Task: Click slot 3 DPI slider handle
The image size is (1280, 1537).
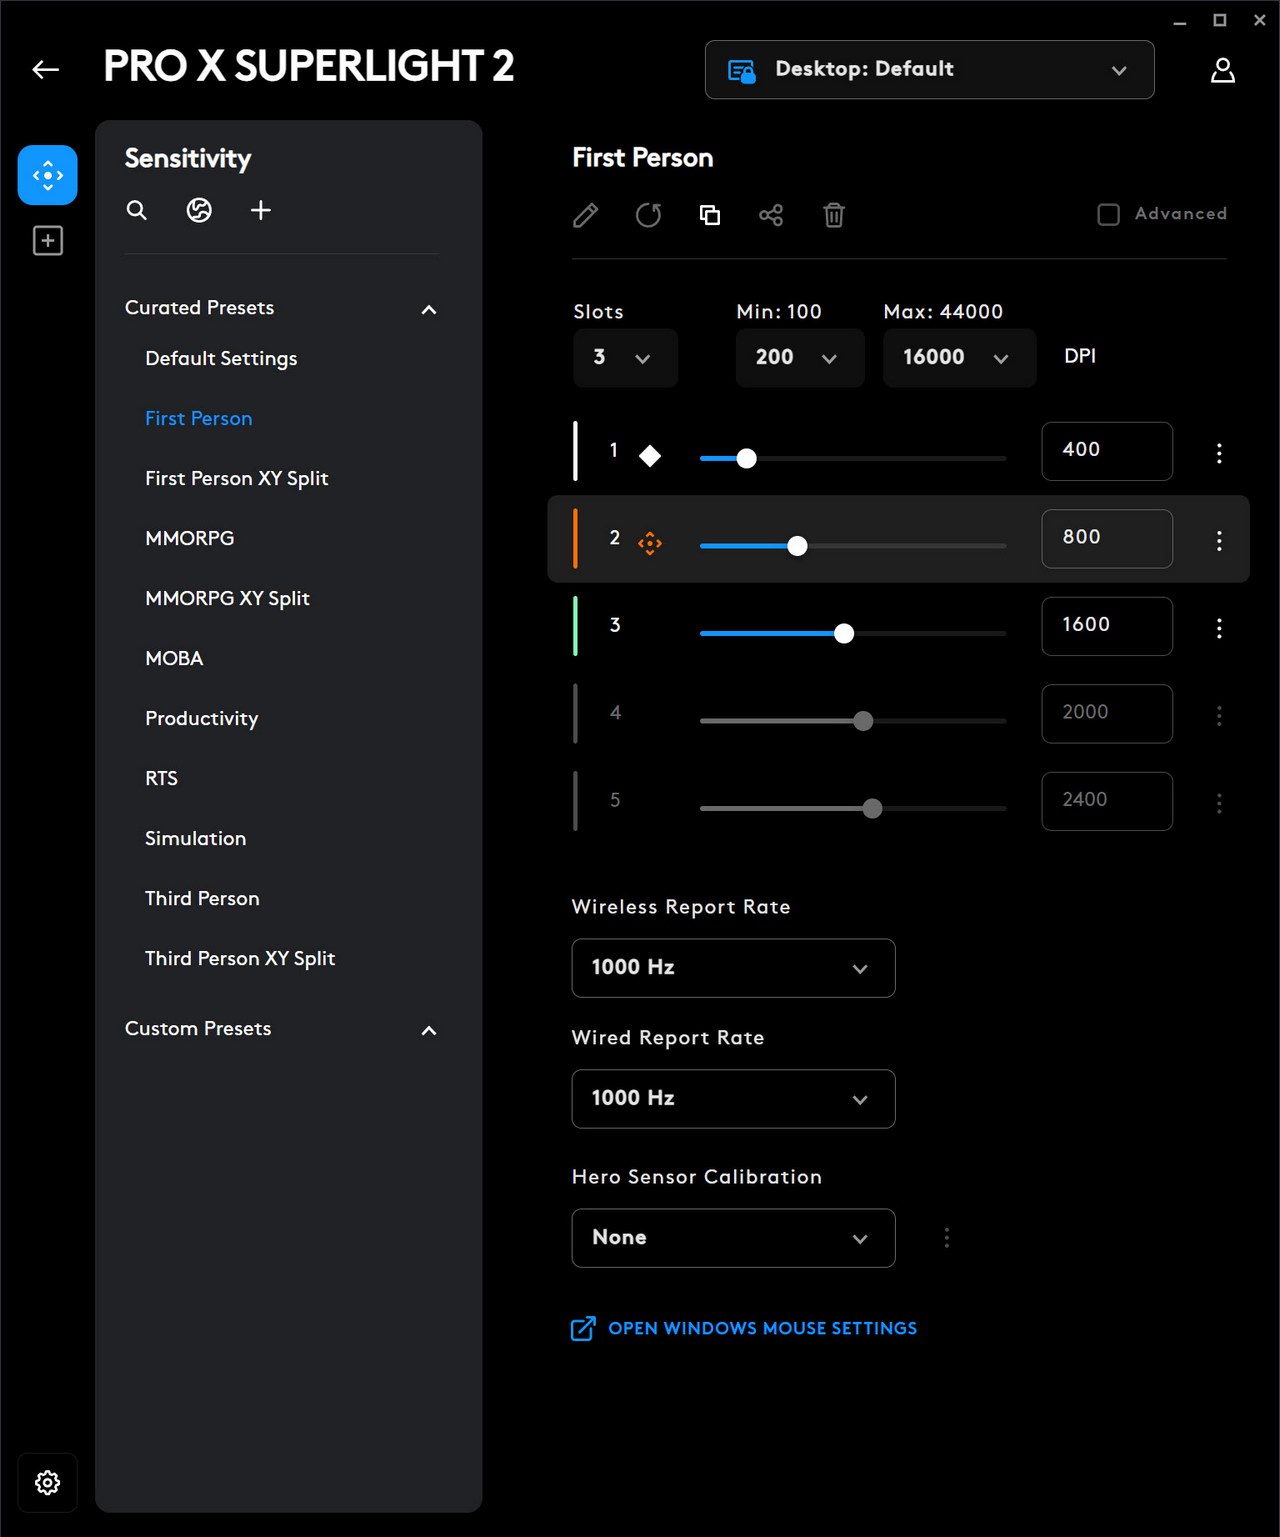Action: tap(844, 633)
